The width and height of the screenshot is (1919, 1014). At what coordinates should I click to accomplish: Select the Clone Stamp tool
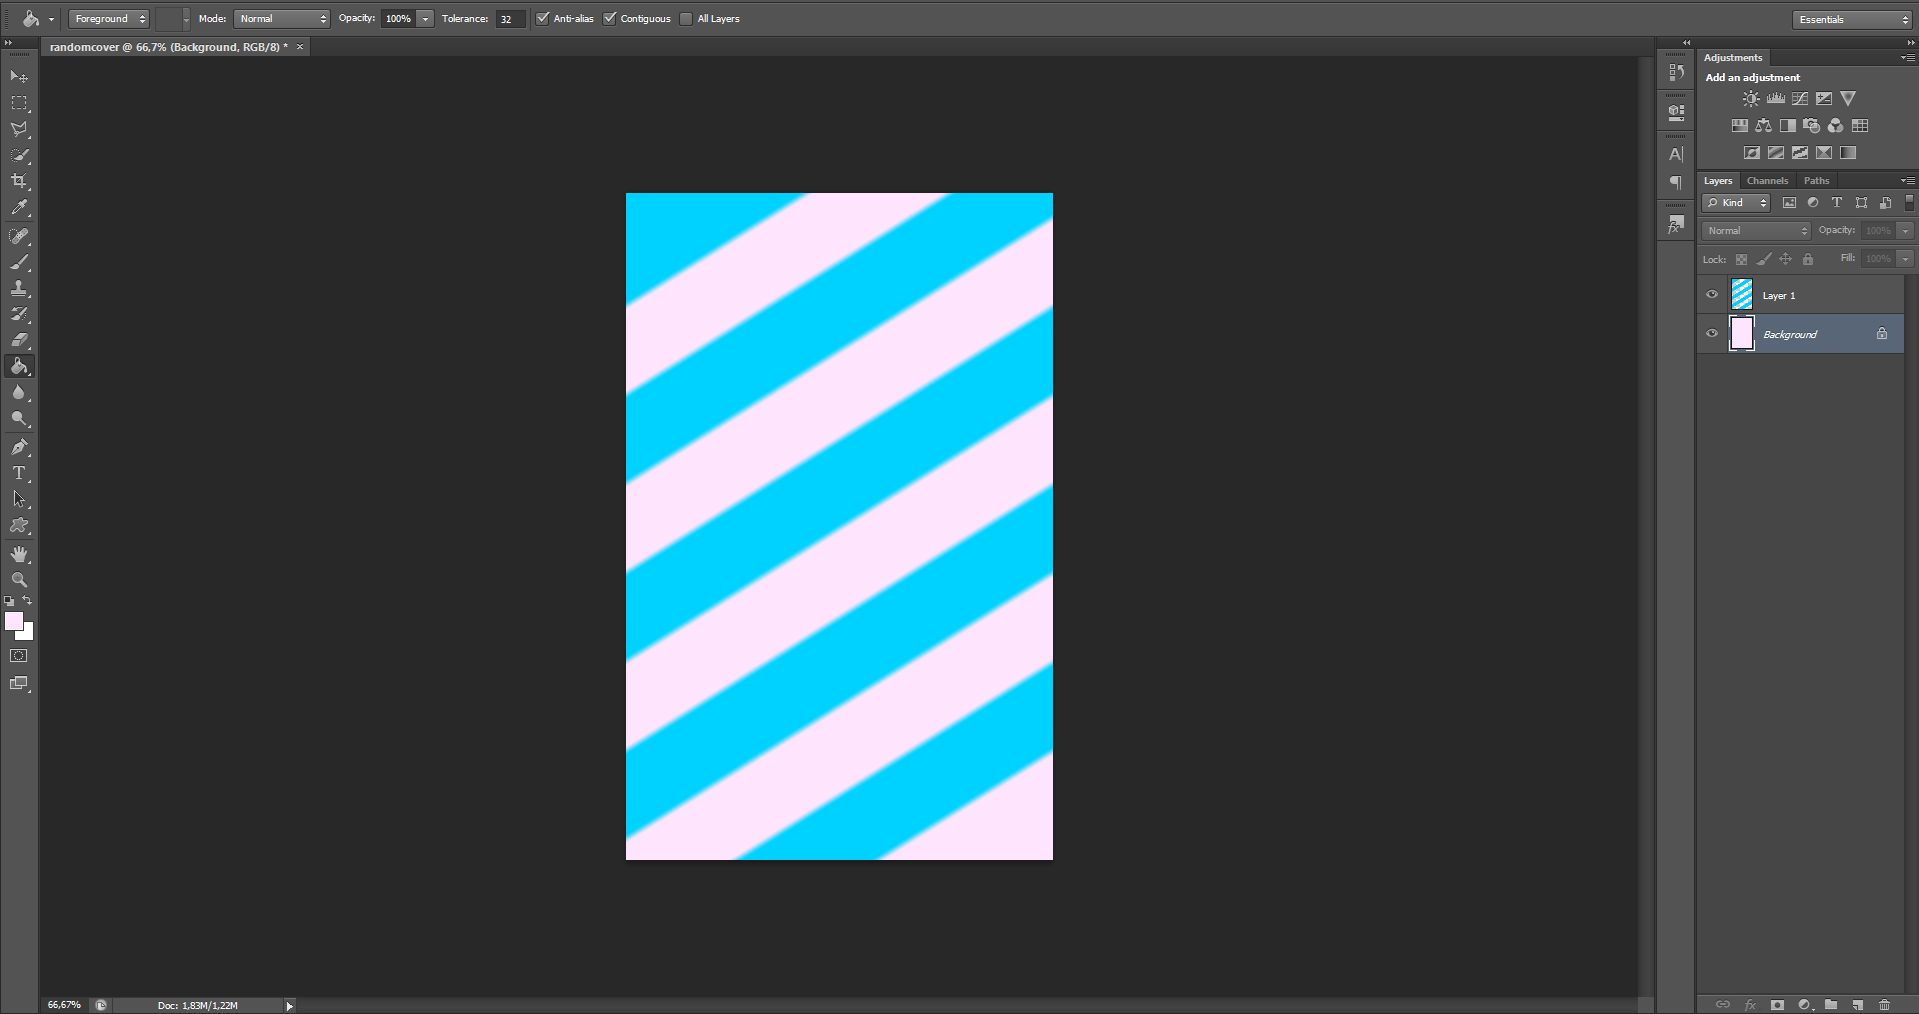pyautogui.click(x=19, y=288)
